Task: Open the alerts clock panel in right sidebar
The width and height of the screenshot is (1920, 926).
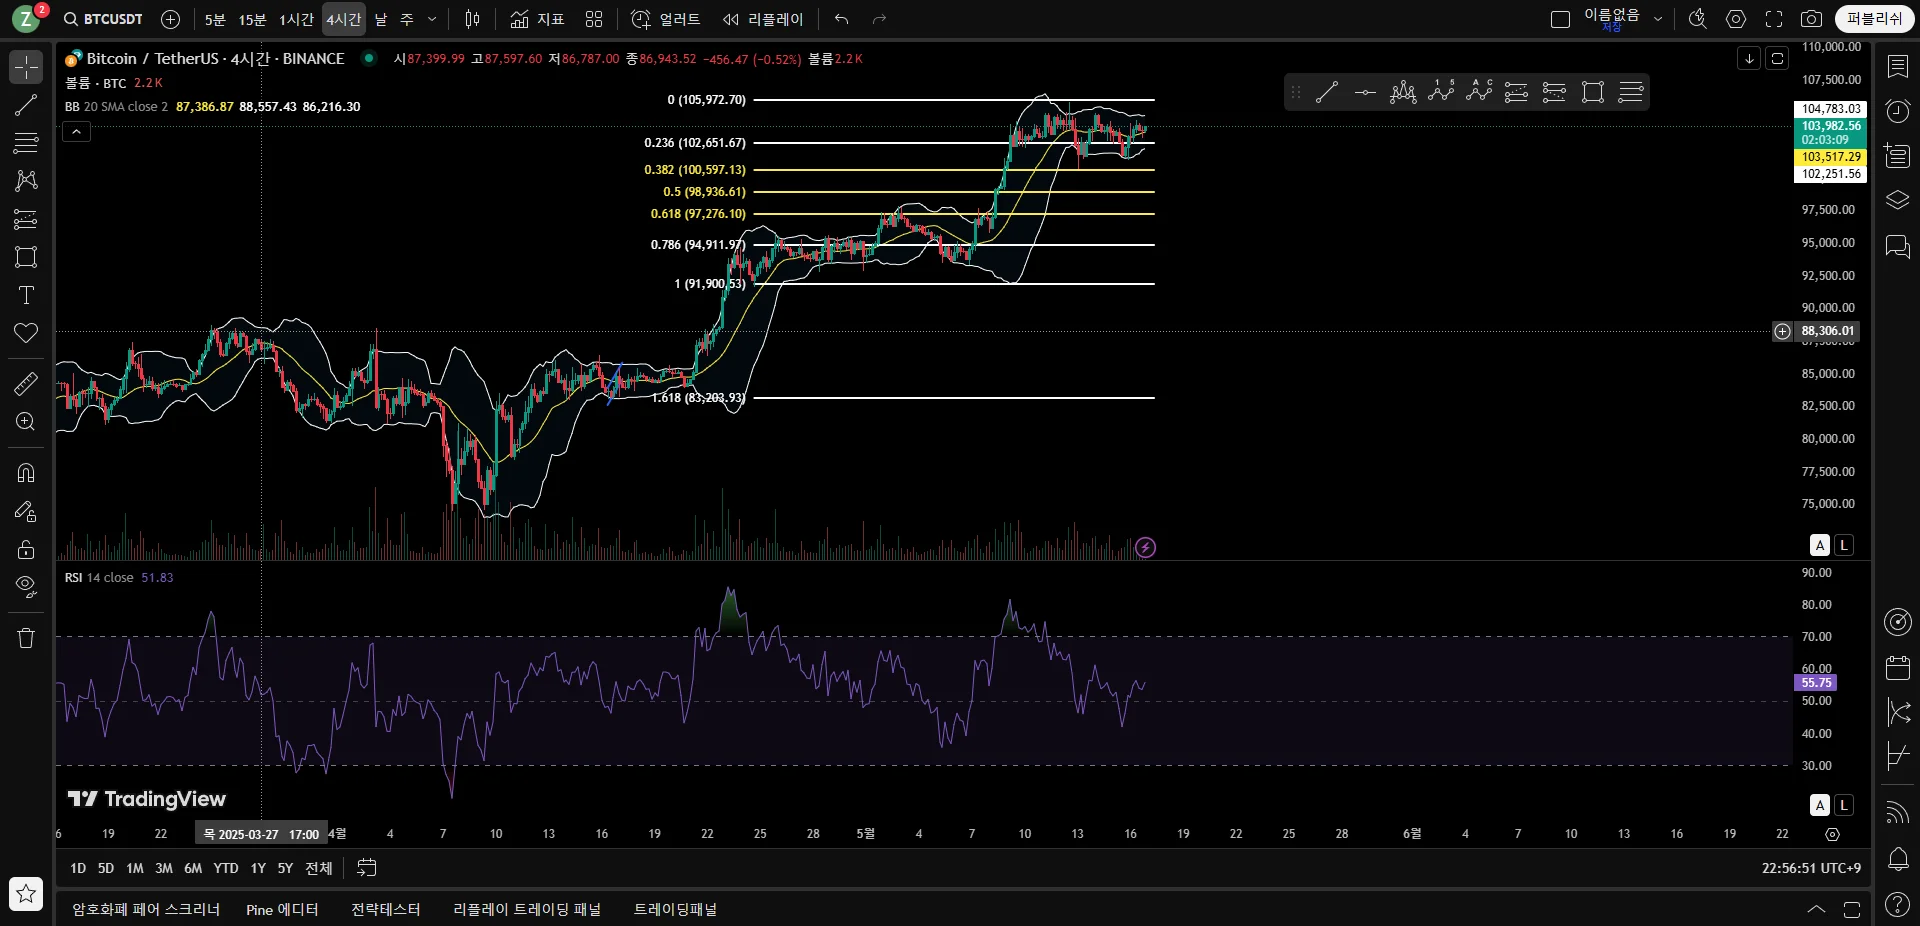Action: coord(1897,111)
